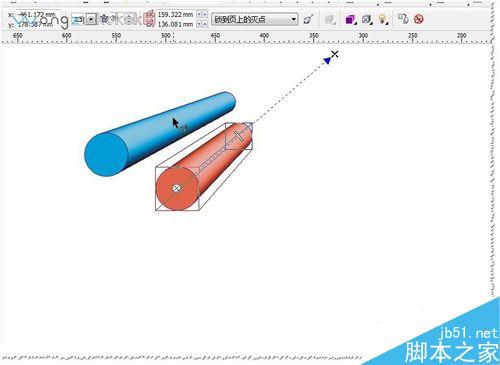Toggle page or object vanishing point icon
Image resolution: width=500 pixels, height=365 pixels.
308,19
